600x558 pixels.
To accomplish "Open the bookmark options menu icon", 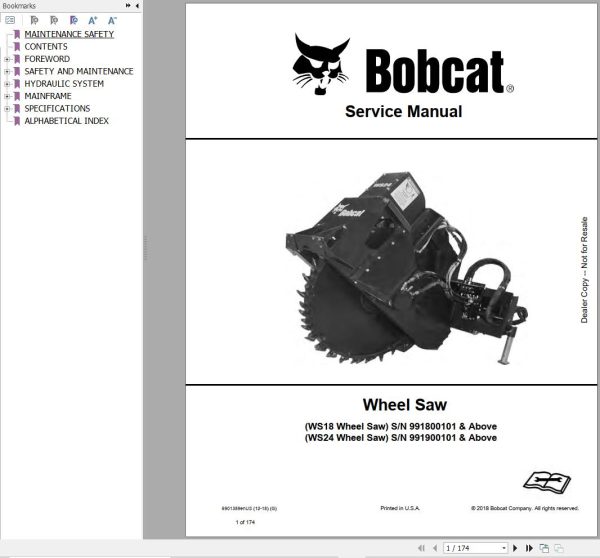I will 10,20.
